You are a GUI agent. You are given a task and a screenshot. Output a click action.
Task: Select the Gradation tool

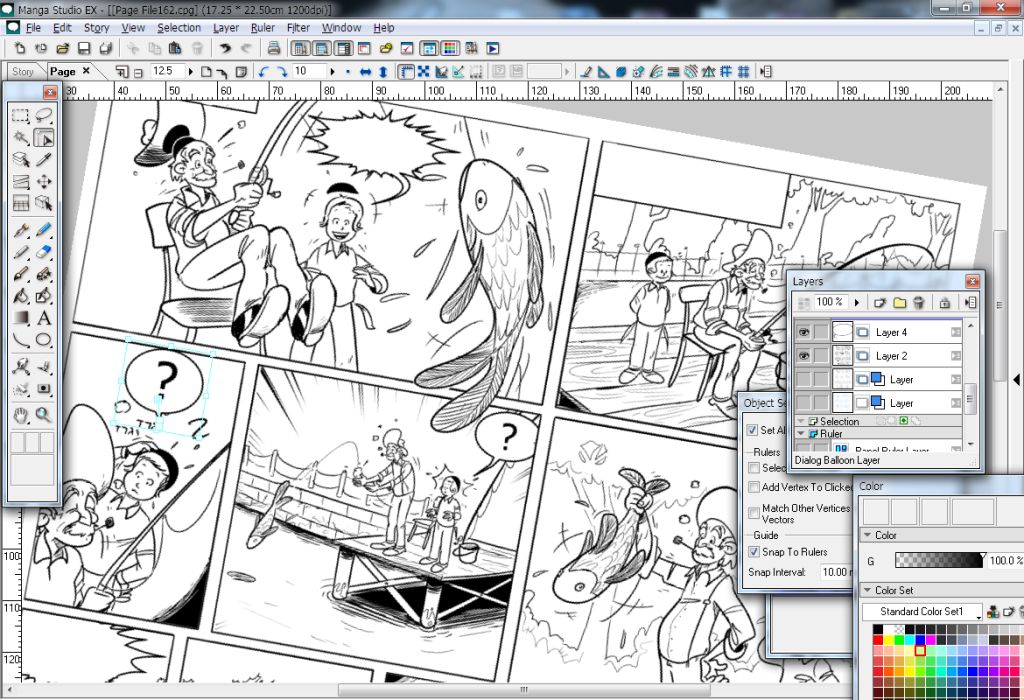(x=20, y=318)
